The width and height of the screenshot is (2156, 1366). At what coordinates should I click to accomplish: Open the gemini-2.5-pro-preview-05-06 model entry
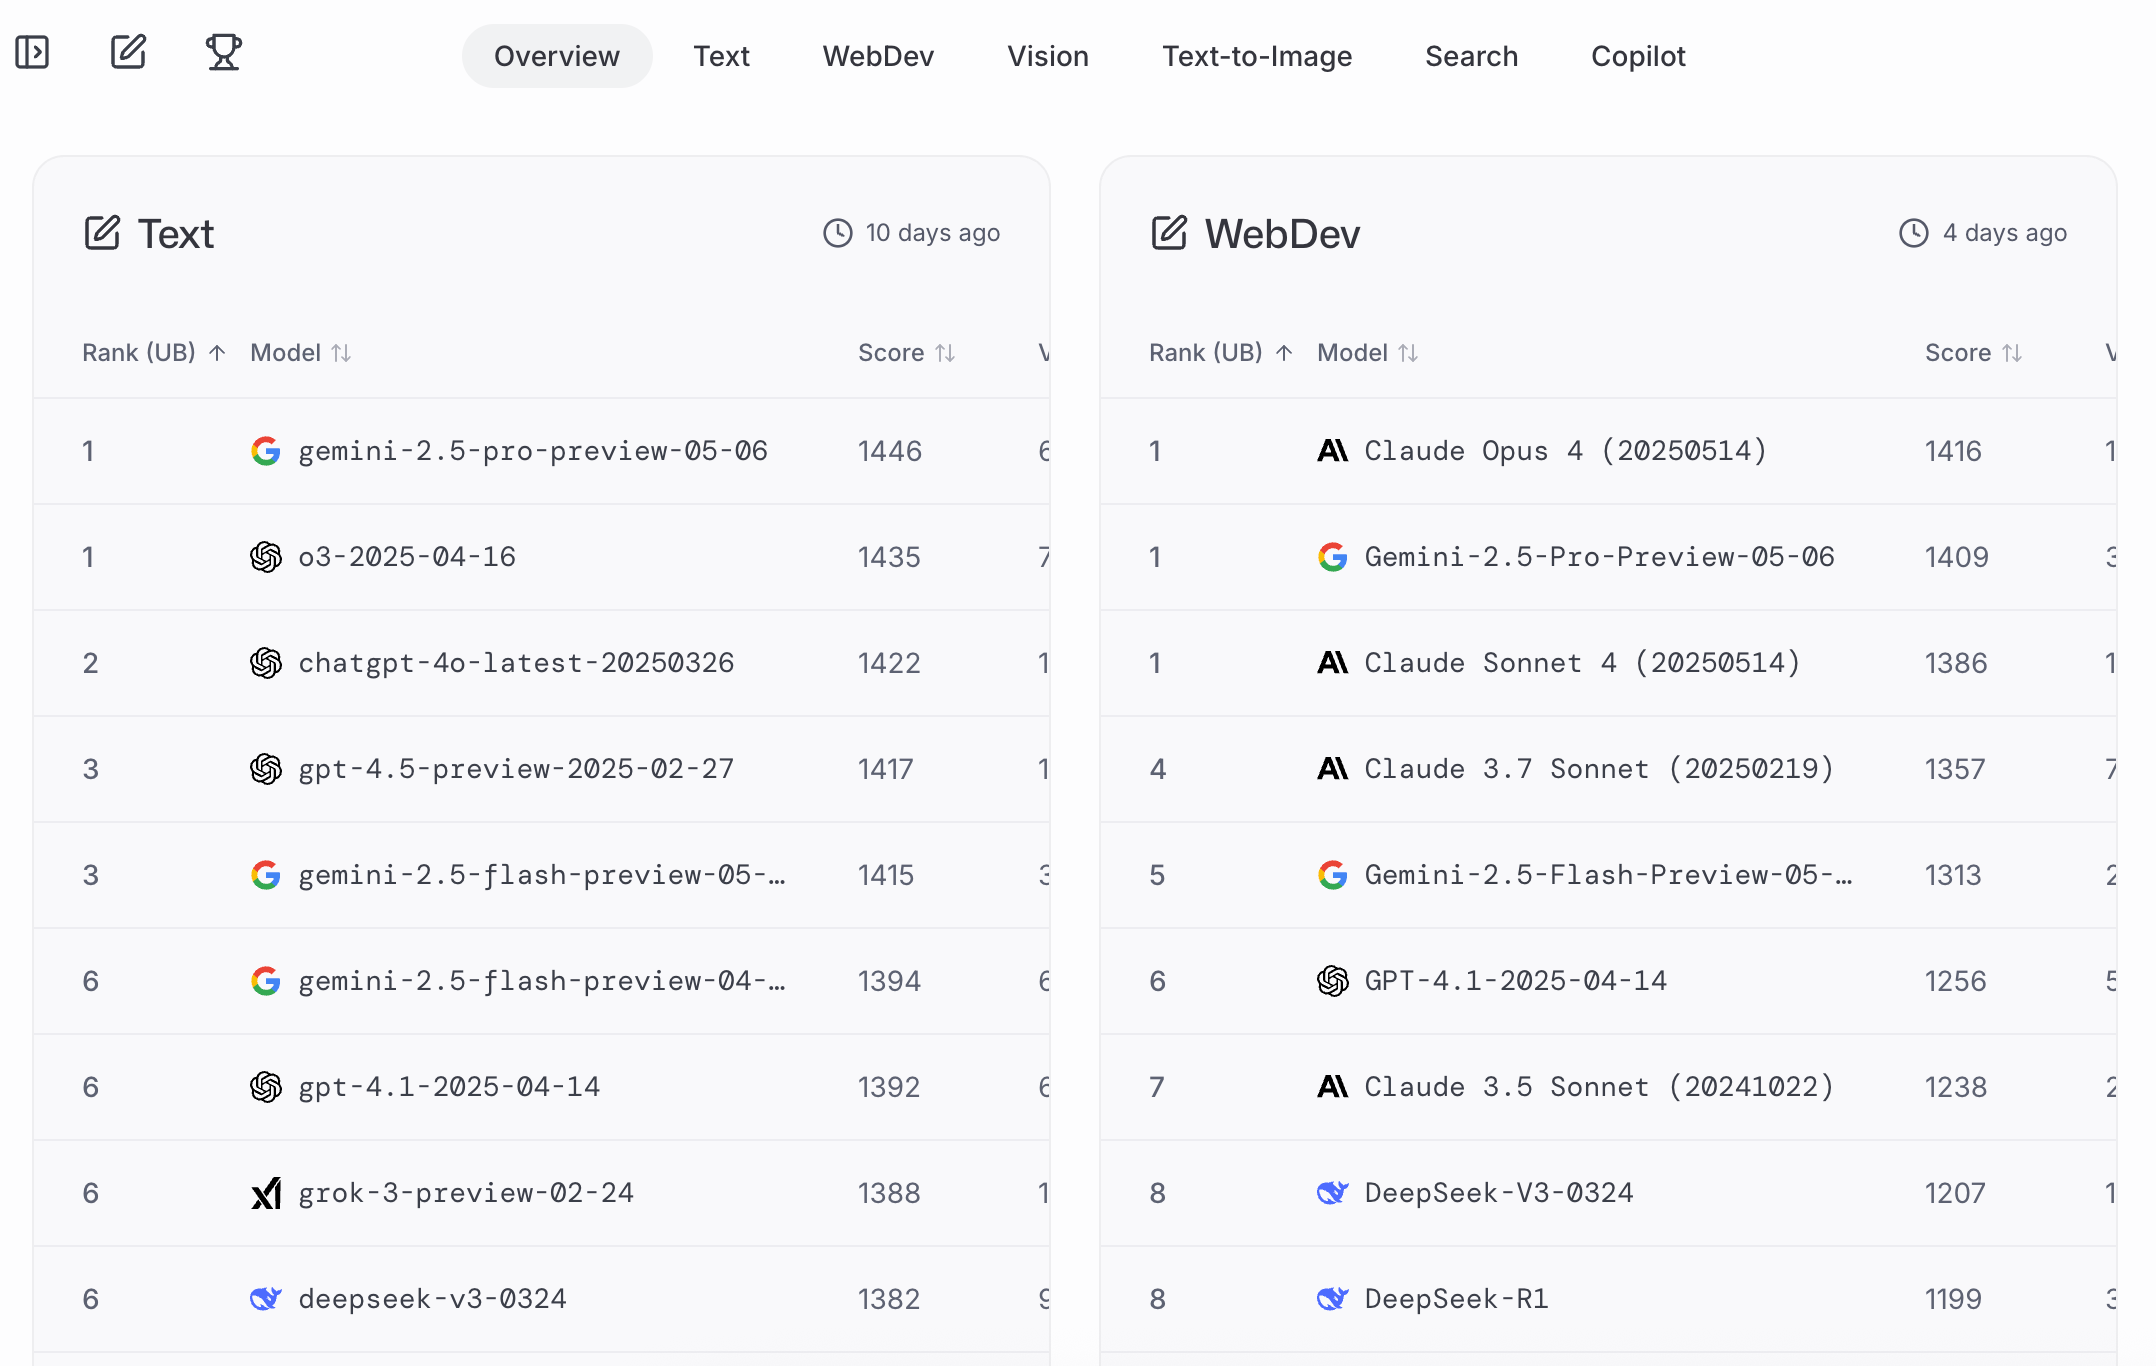tap(532, 451)
